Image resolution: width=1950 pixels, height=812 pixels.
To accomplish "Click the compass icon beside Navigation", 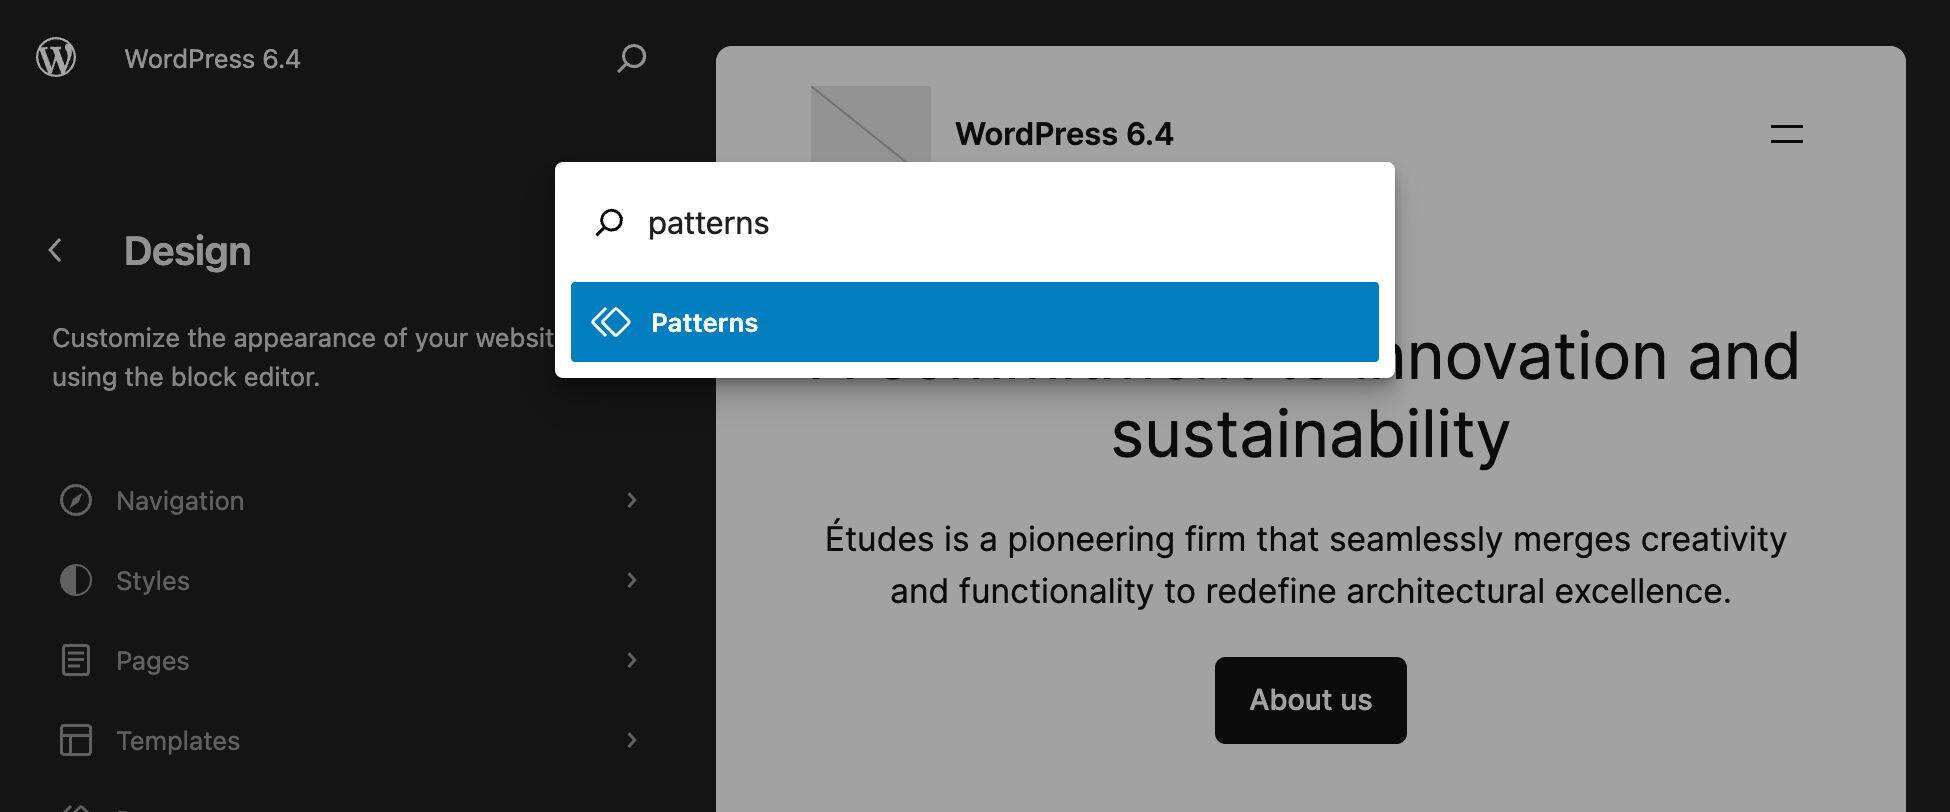I will (x=76, y=500).
